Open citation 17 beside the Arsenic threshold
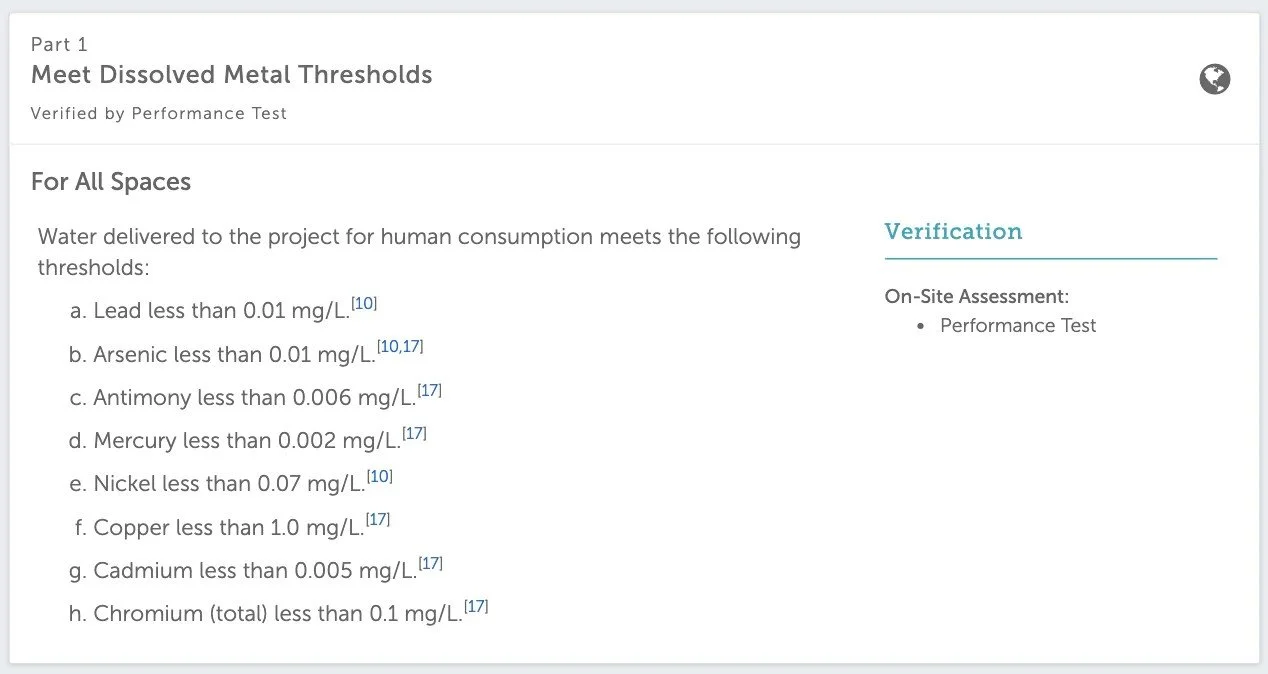Image resolution: width=1268 pixels, height=674 pixels. (412, 347)
